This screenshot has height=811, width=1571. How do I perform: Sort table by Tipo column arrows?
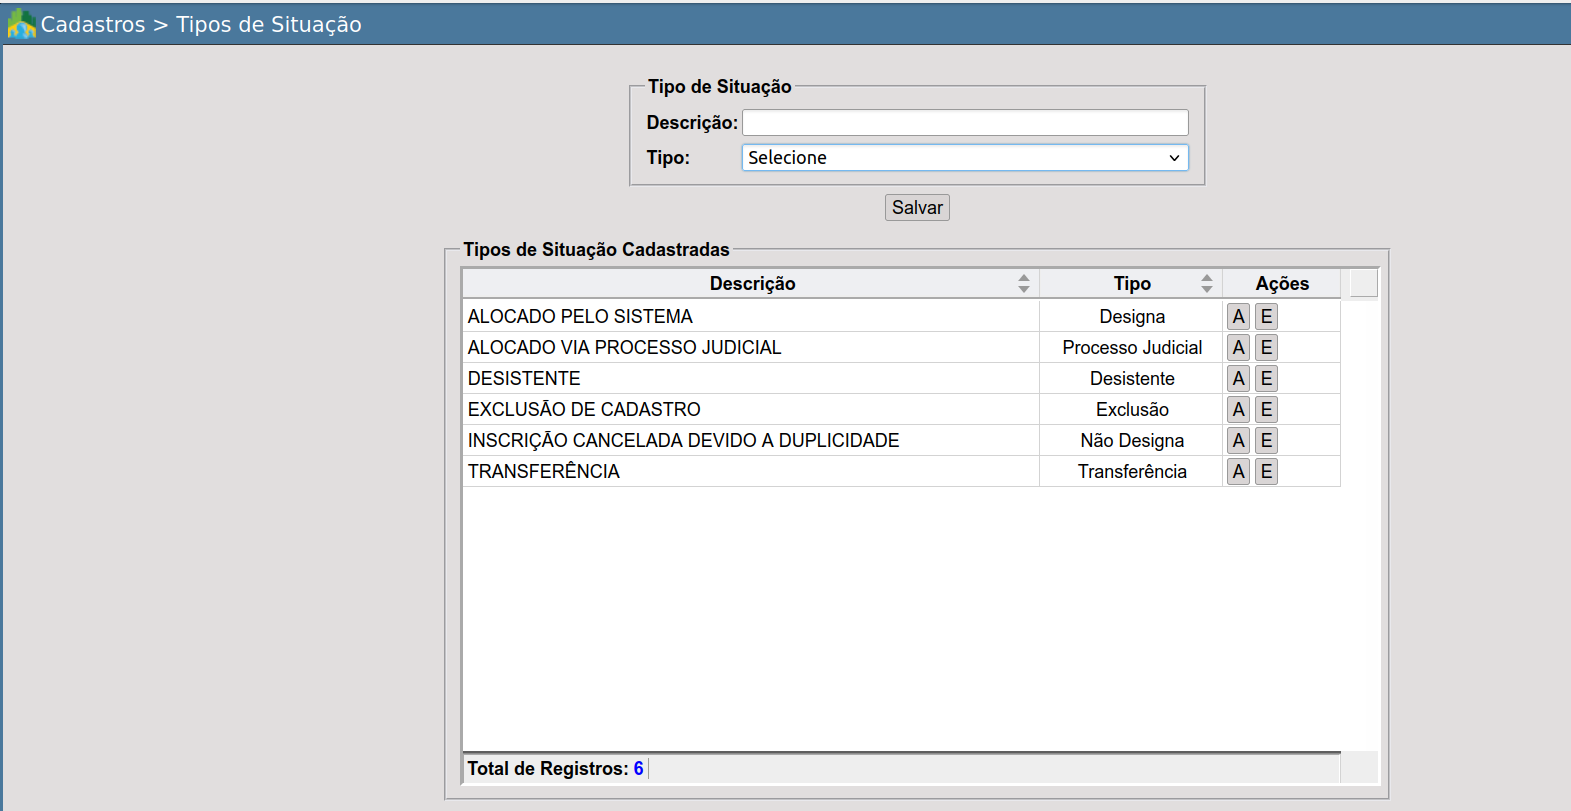click(1206, 284)
